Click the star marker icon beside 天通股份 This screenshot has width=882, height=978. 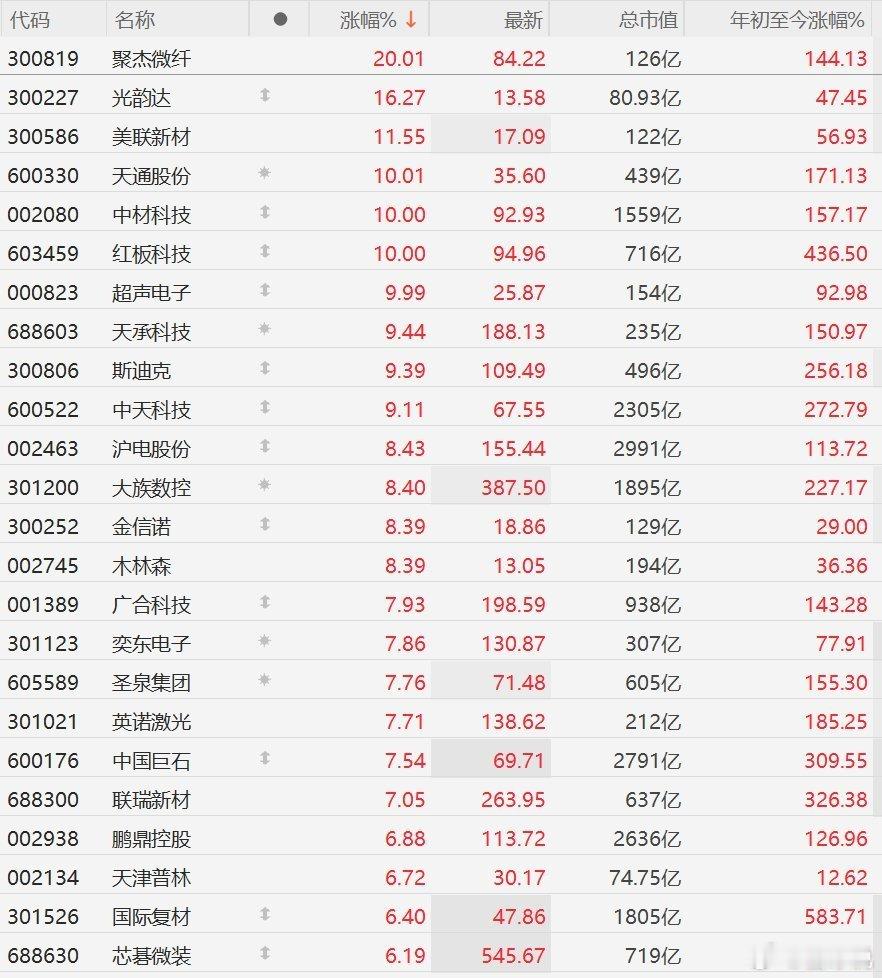click(x=264, y=173)
